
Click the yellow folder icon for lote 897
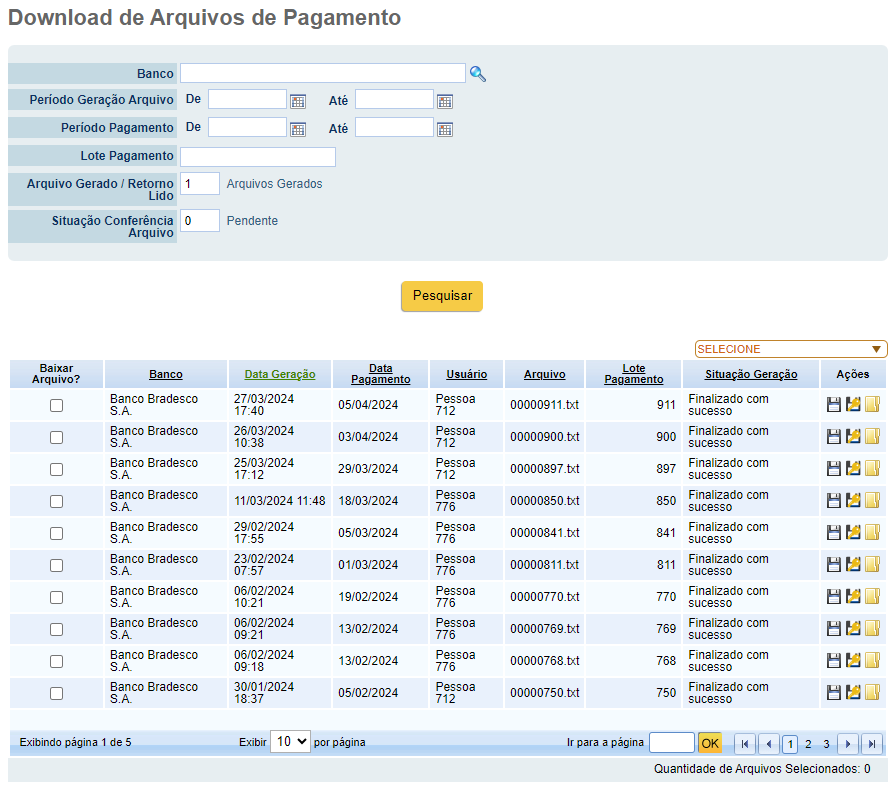pos(872,469)
